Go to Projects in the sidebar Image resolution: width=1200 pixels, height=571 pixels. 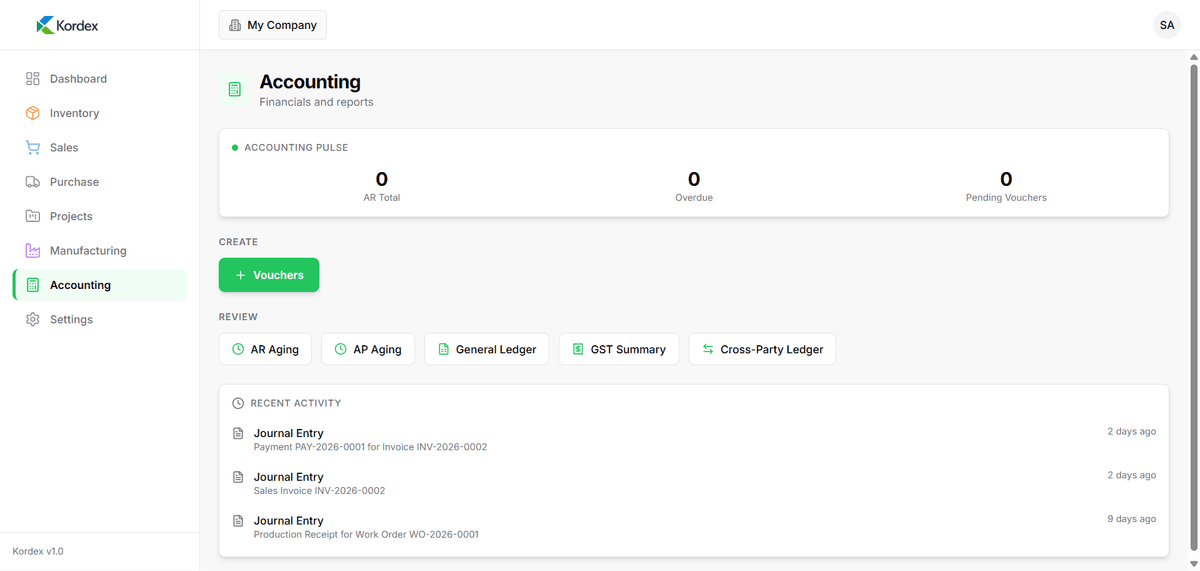[x=70, y=216]
